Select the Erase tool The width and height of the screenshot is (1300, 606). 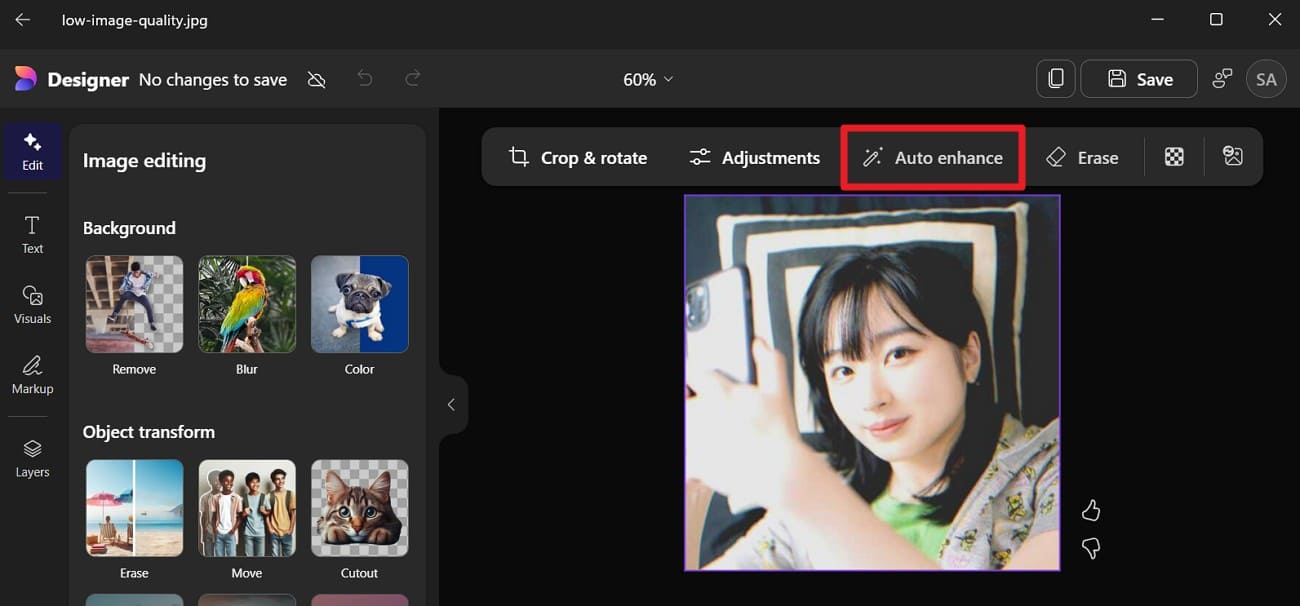tap(1083, 157)
